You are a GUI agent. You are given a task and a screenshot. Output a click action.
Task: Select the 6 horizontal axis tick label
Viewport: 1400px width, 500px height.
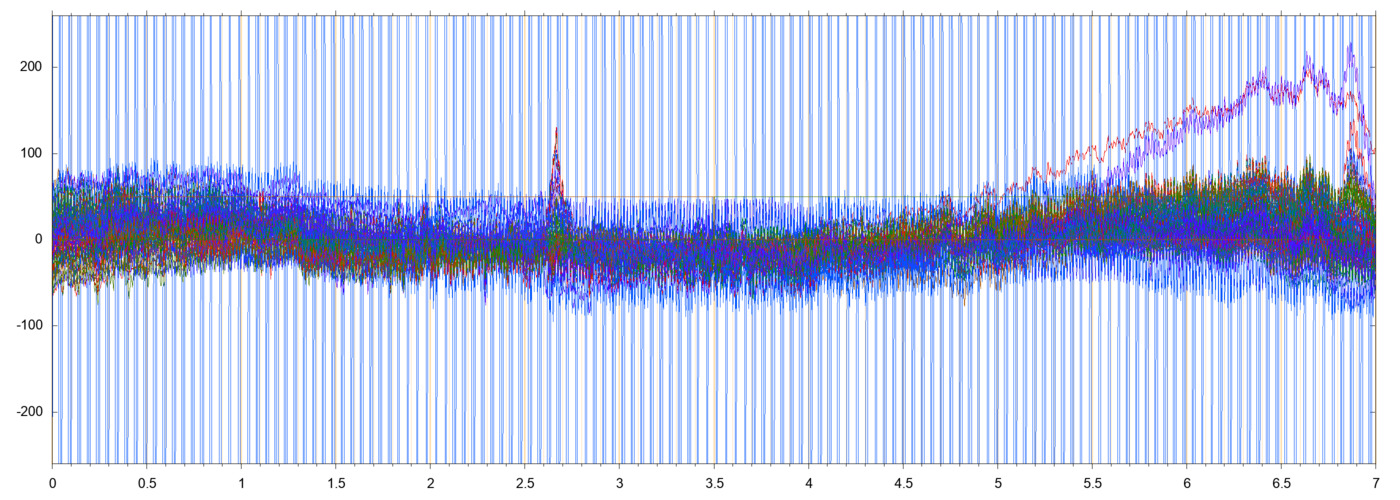[1186, 481]
